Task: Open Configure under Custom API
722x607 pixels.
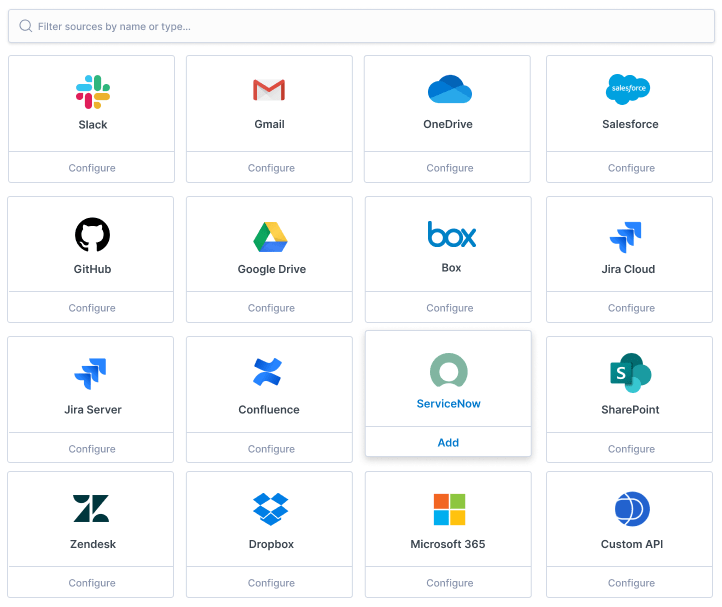Action: [x=631, y=583]
